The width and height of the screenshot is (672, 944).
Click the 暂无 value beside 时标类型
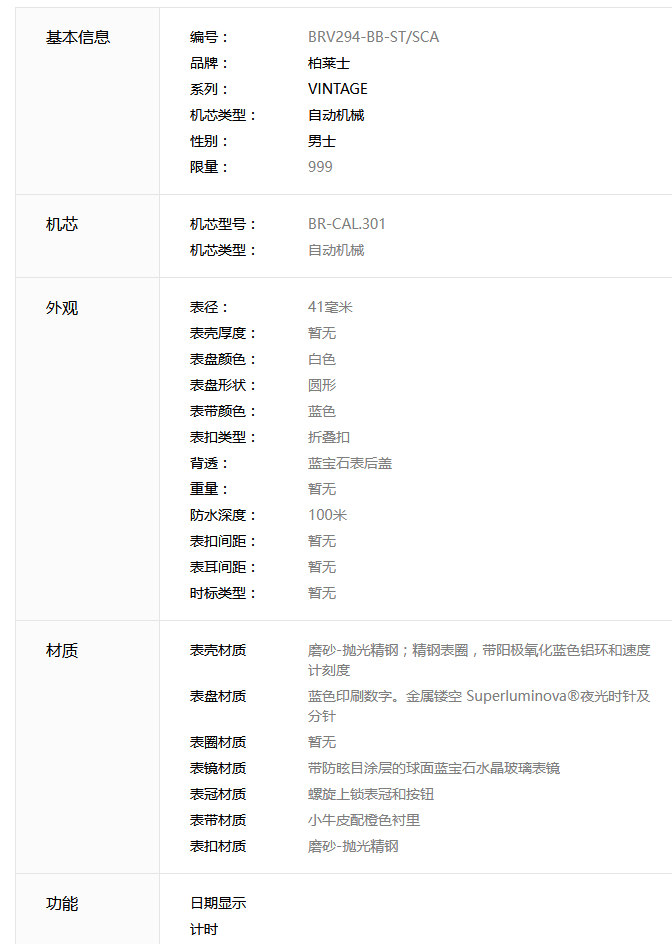pyautogui.click(x=322, y=593)
